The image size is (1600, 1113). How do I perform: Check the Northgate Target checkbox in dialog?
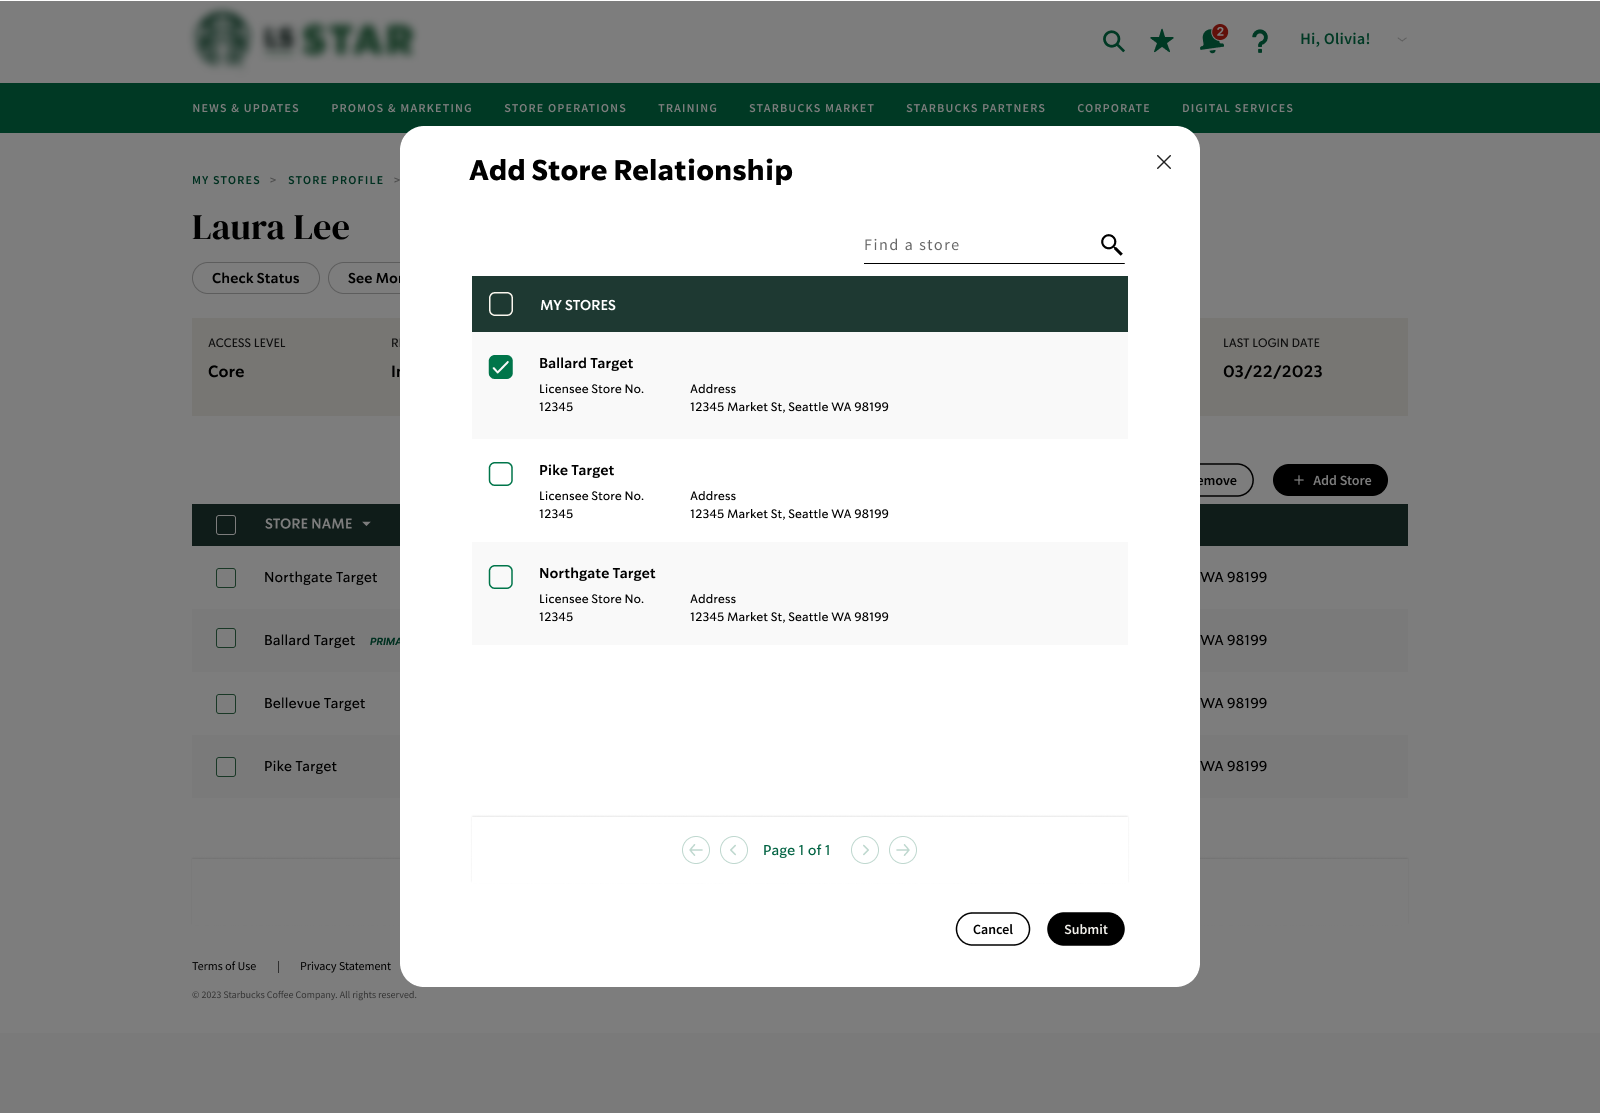pyautogui.click(x=501, y=577)
